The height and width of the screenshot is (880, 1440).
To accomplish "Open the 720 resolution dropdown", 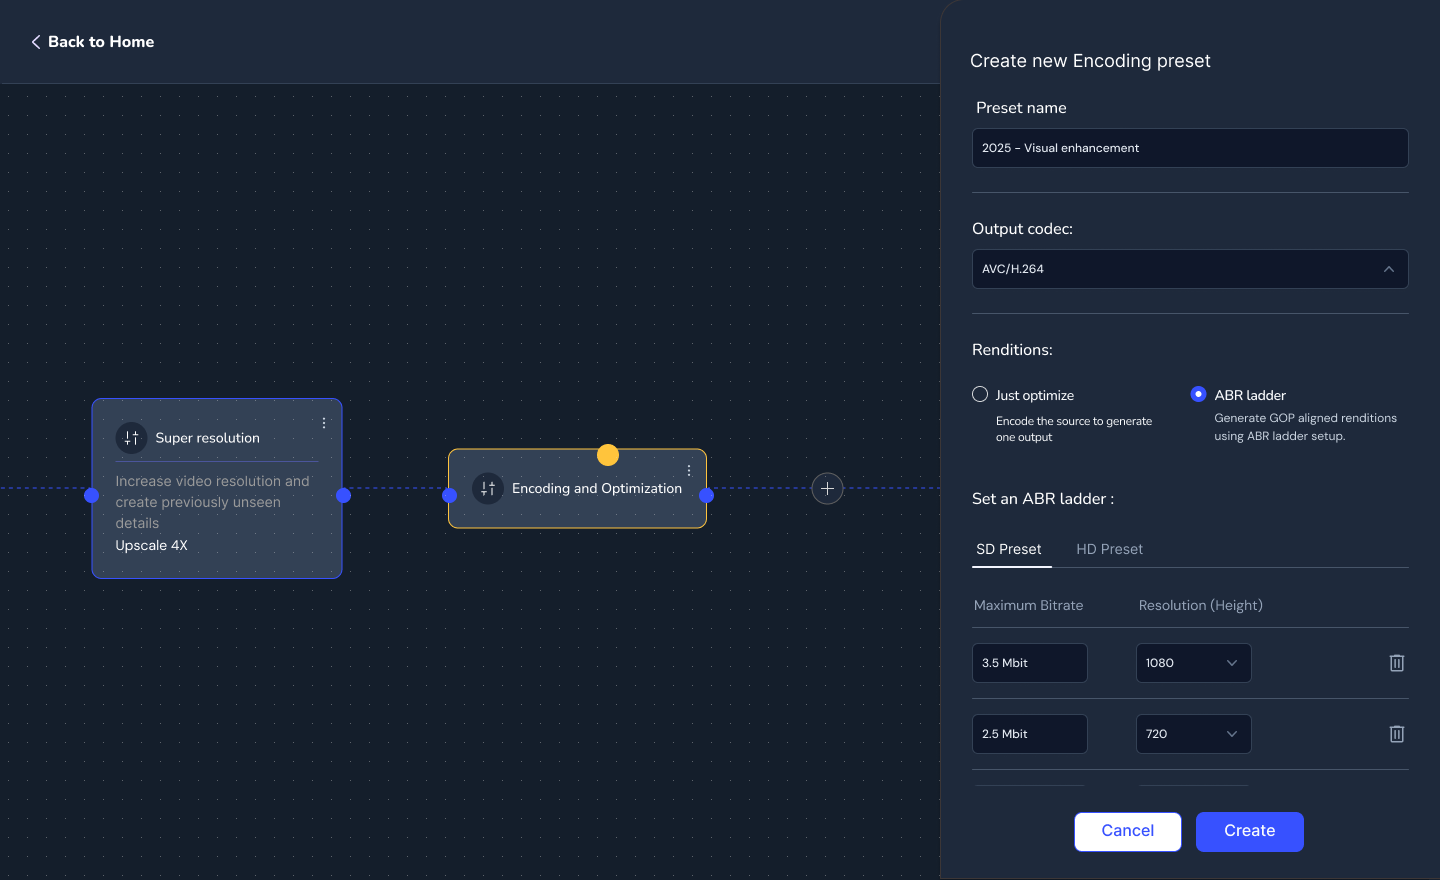I will click(1193, 734).
